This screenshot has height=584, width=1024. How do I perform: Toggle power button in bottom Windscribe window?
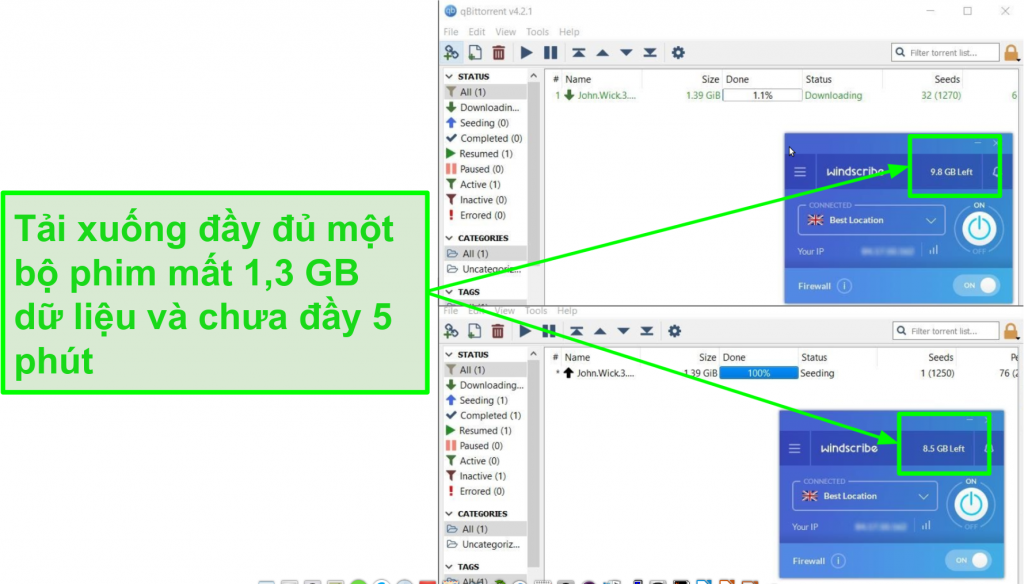[x=971, y=504]
